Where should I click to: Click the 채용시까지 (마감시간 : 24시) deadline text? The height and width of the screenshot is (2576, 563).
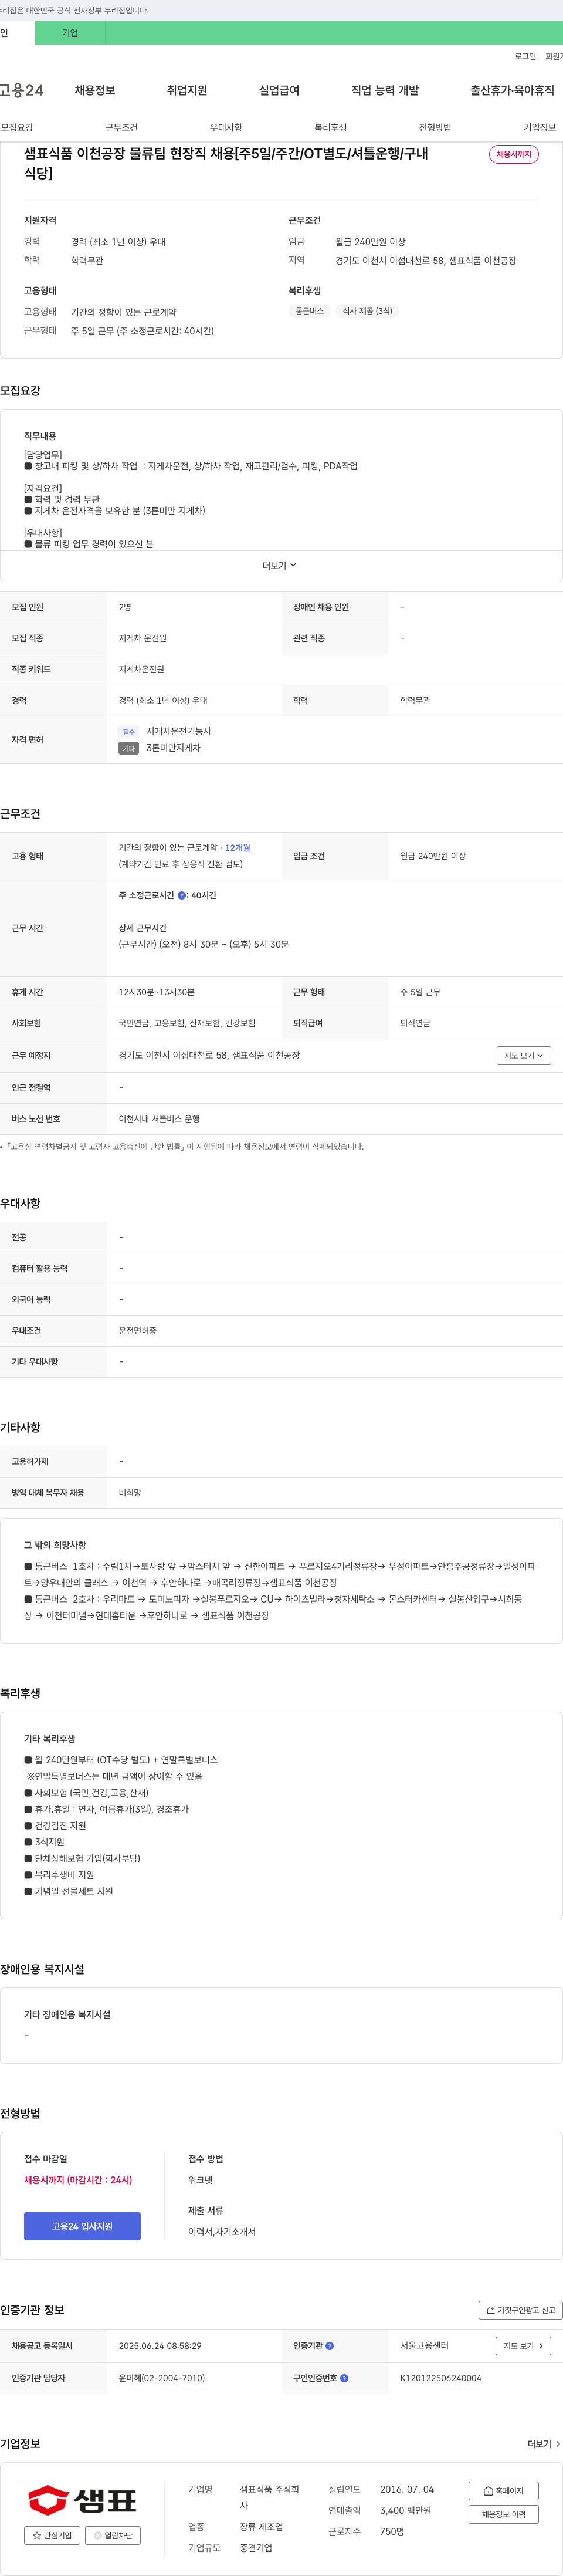point(78,2180)
